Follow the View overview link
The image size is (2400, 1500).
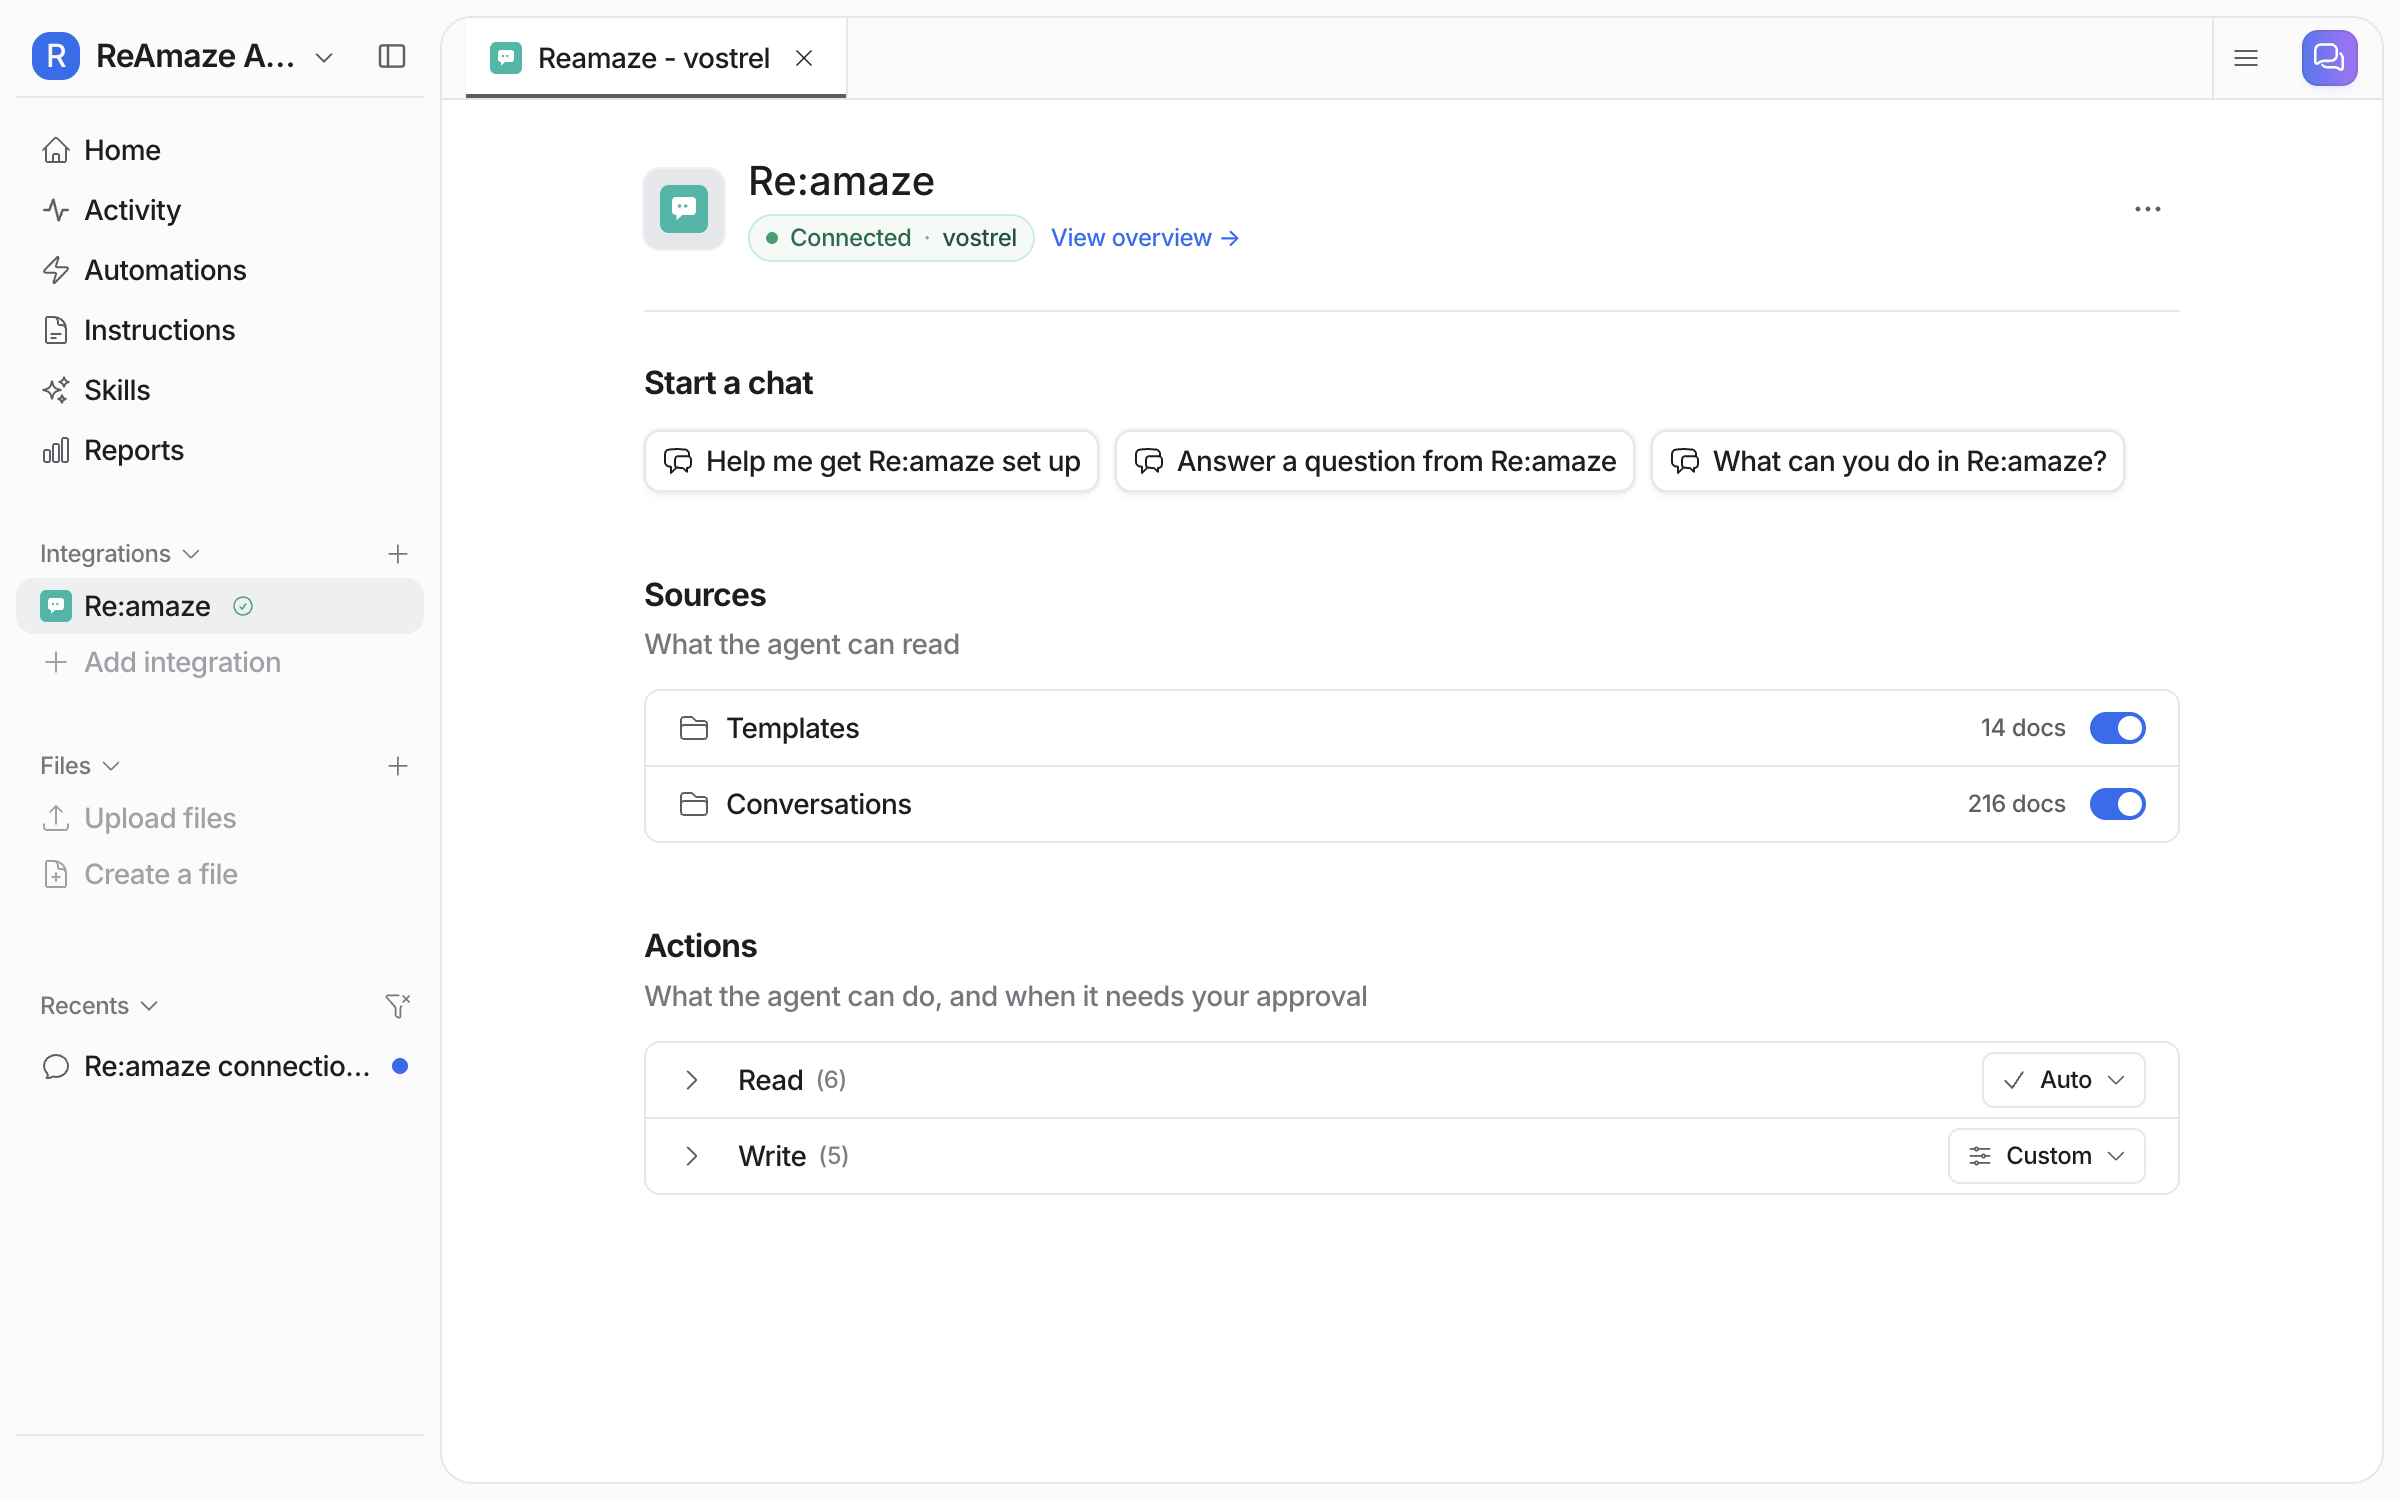[x=1145, y=238]
